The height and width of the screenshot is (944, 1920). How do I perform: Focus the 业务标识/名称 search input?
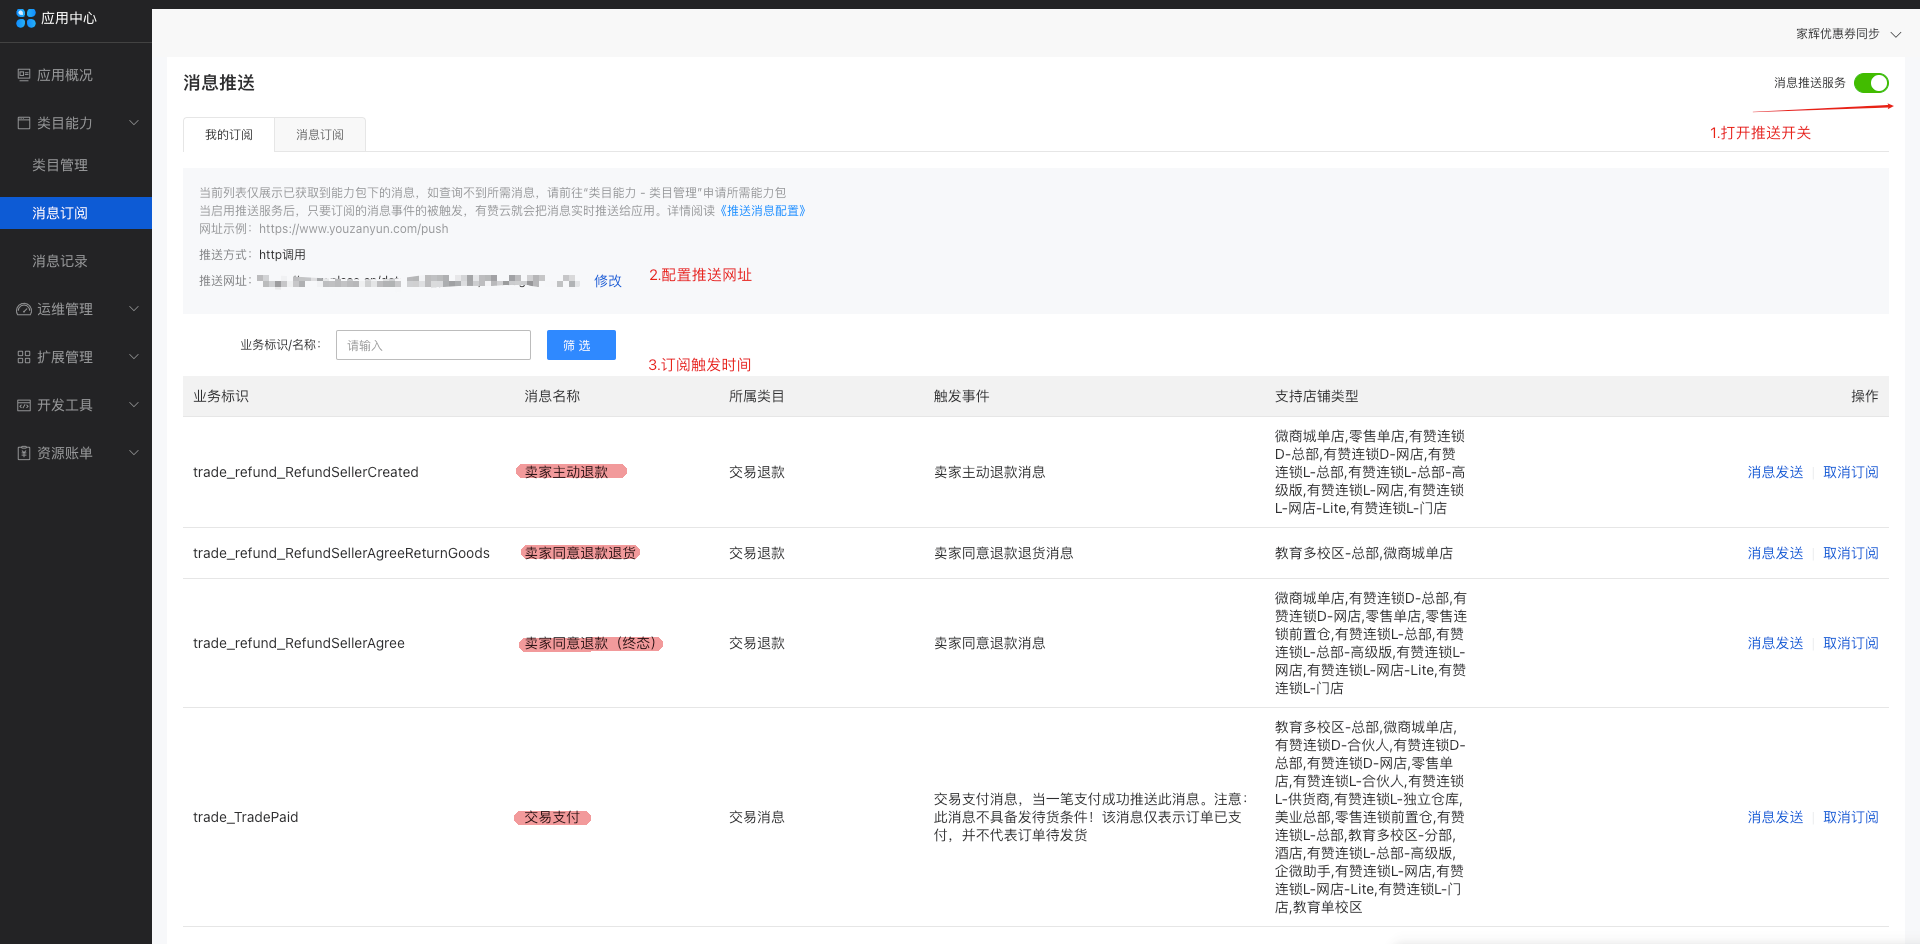[x=433, y=345]
